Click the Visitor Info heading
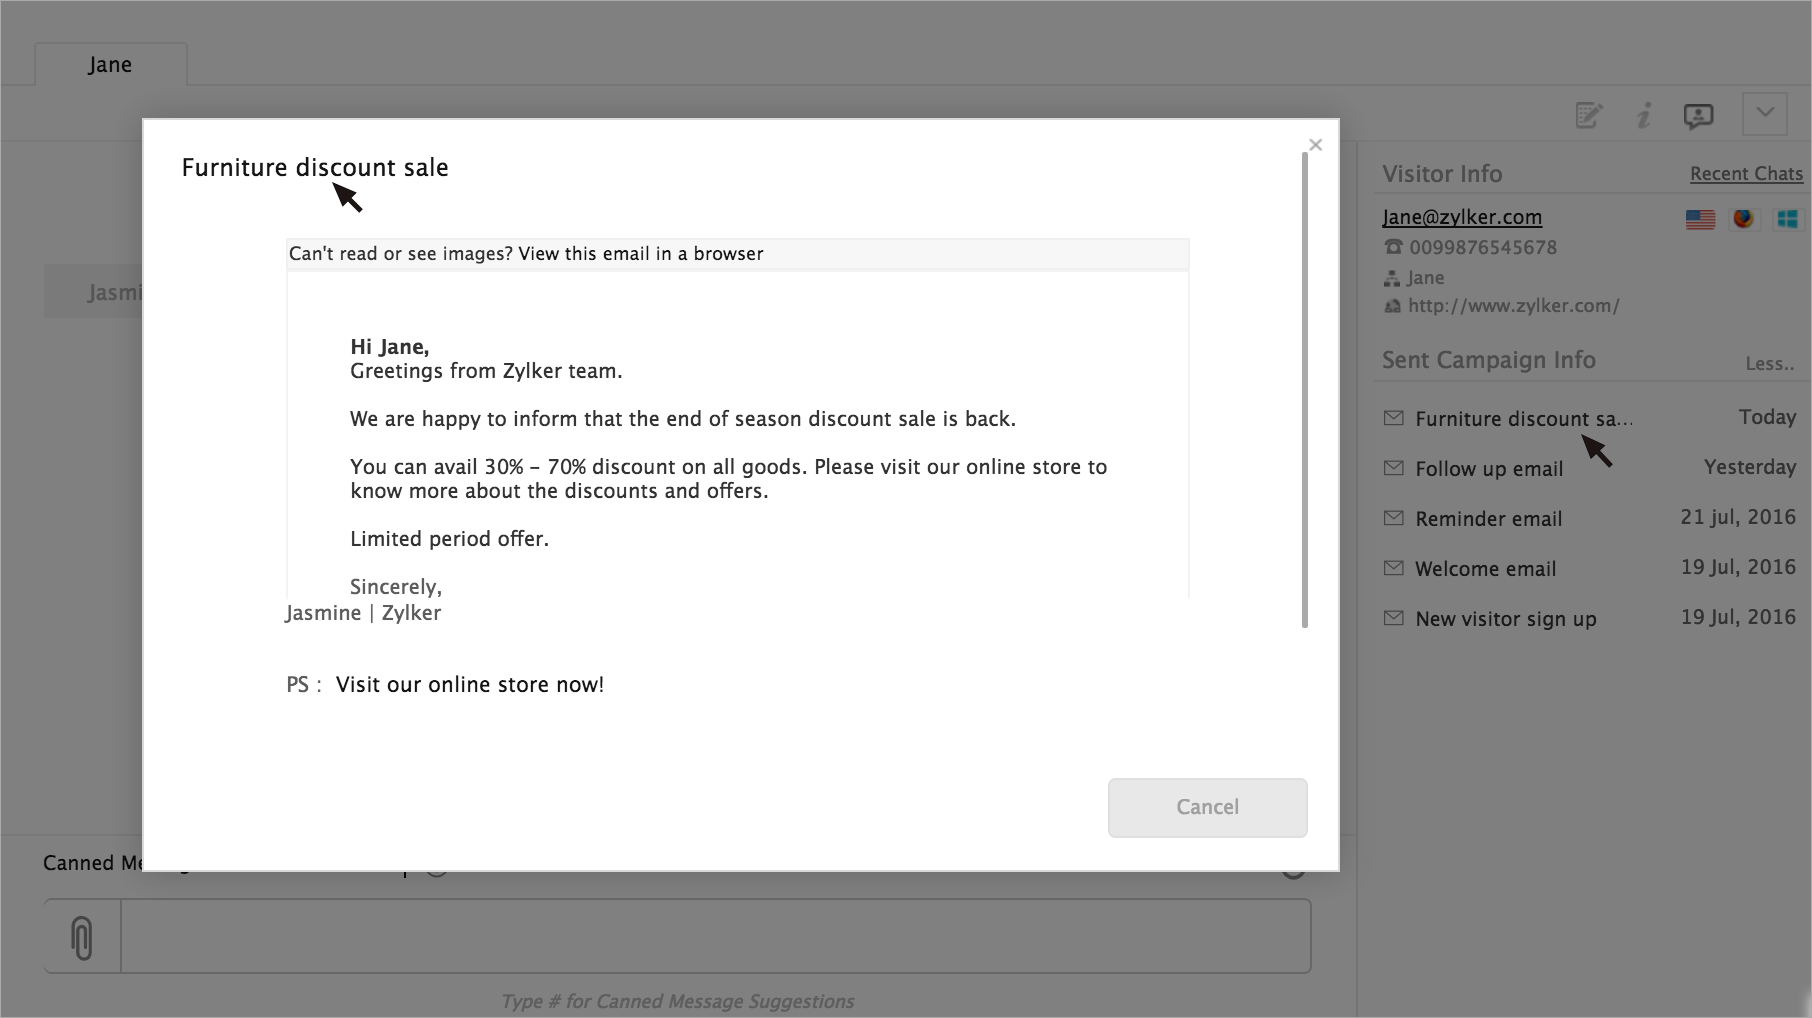Viewport: 1812px width, 1018px height. tap(1442, 174)
